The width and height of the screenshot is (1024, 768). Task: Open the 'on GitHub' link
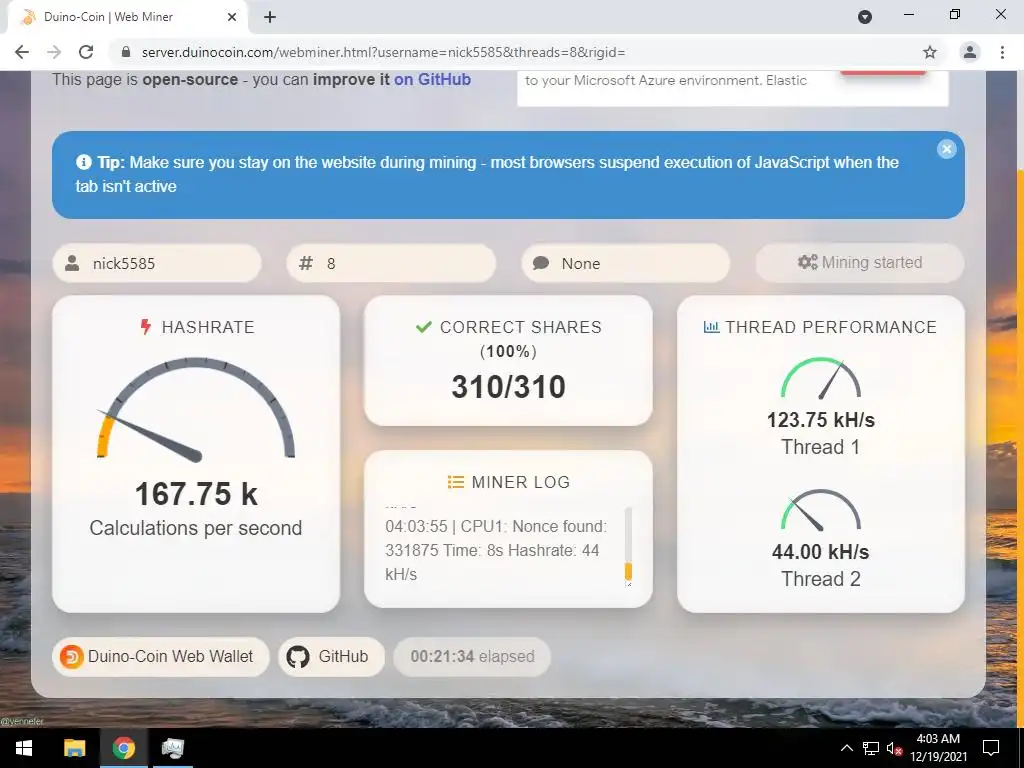coord(432,80)
